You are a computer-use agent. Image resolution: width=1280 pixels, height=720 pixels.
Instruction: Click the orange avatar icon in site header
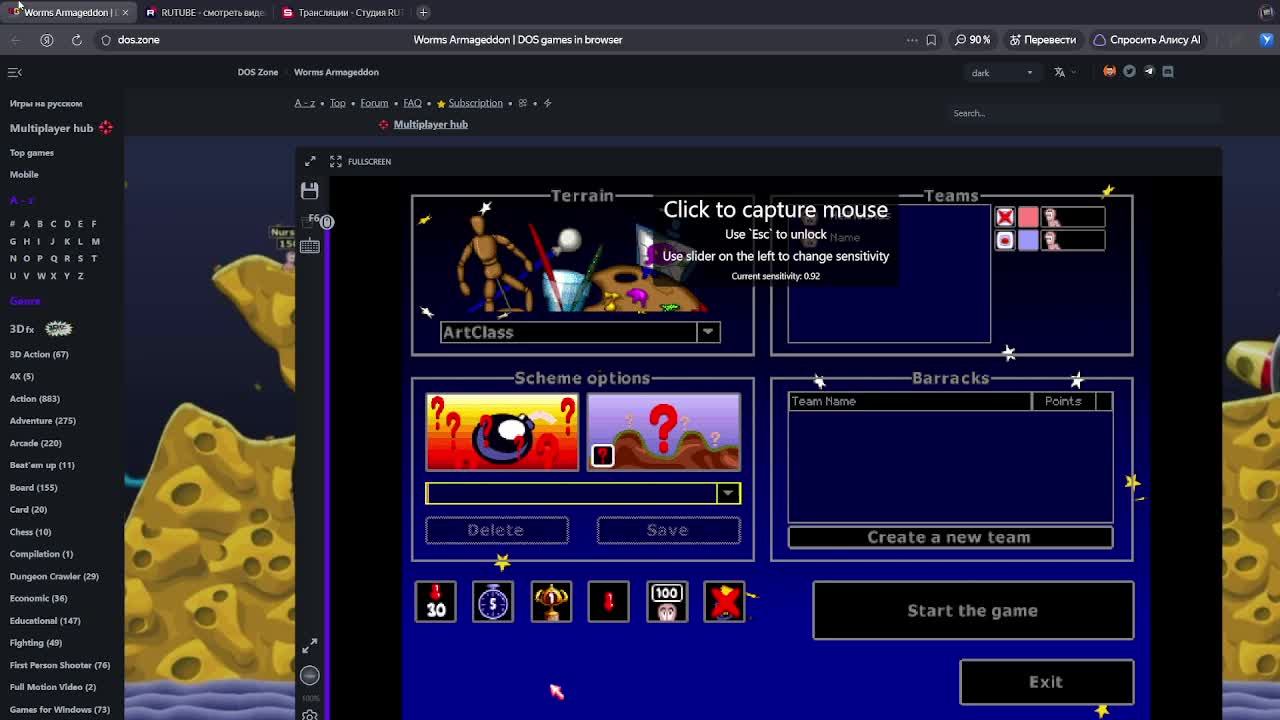point(1109,71)
